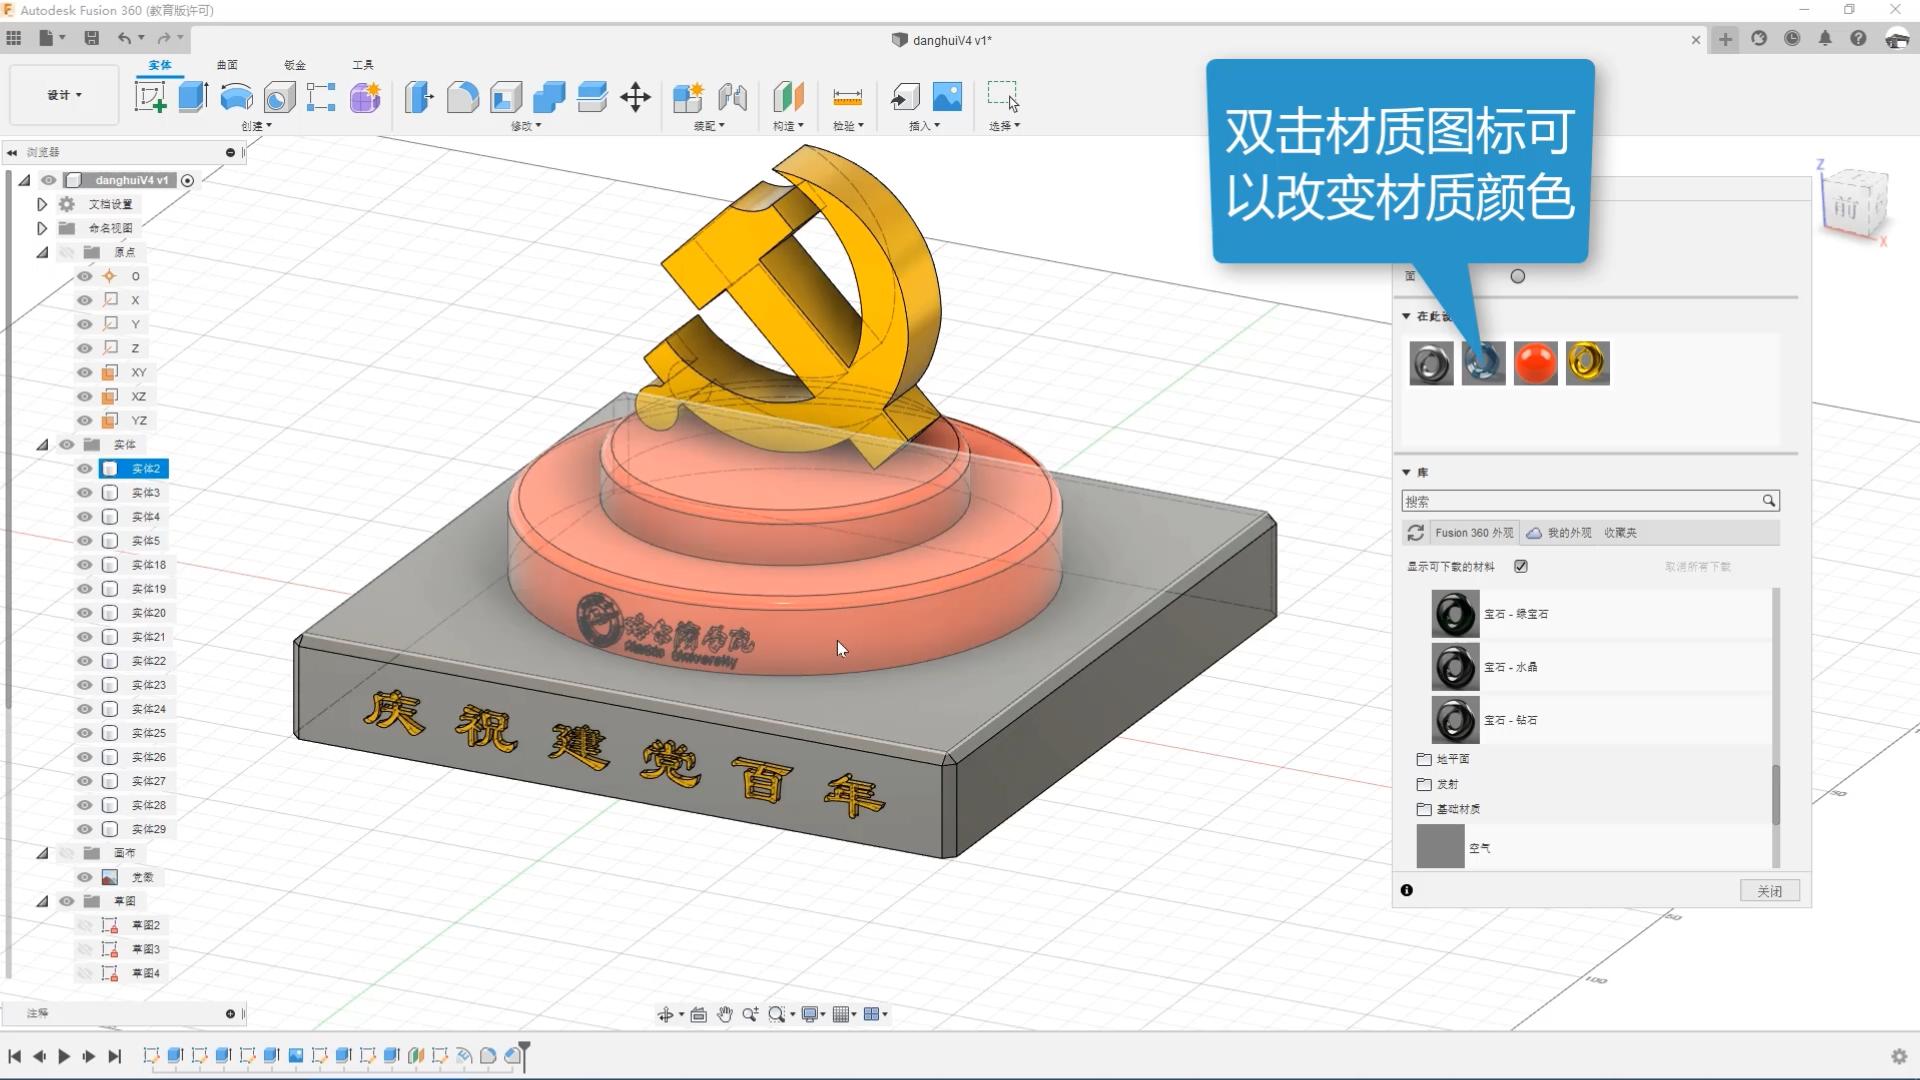The image size is (1920, 1080).
Task: Expand the 文档设置 tree node
Action: pos(42,204)
